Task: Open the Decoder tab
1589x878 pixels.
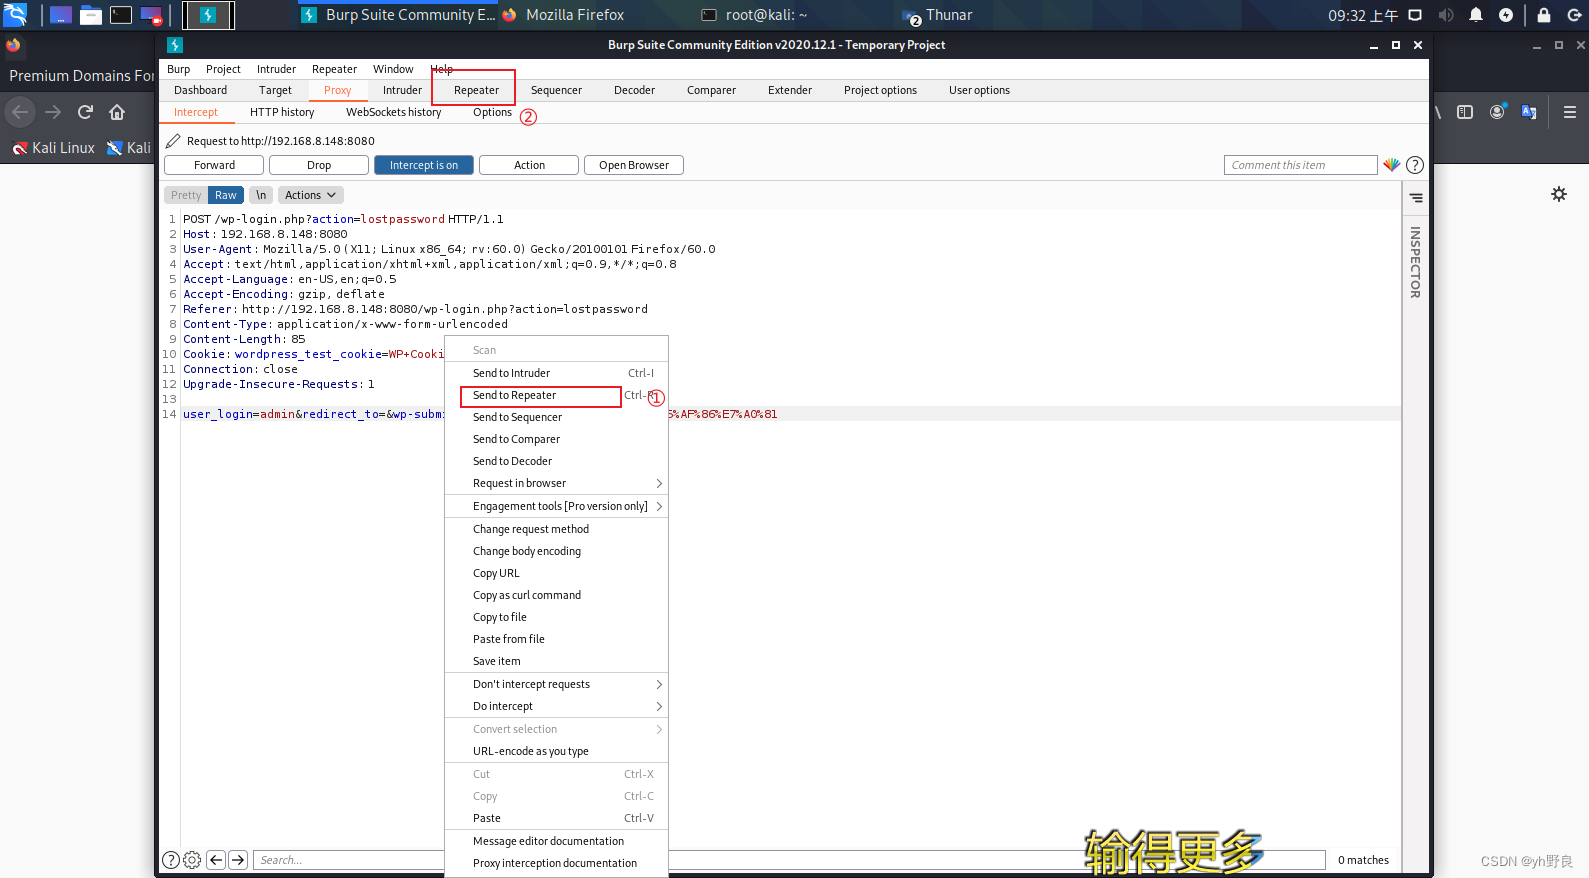Action: [x=634, y=90]
